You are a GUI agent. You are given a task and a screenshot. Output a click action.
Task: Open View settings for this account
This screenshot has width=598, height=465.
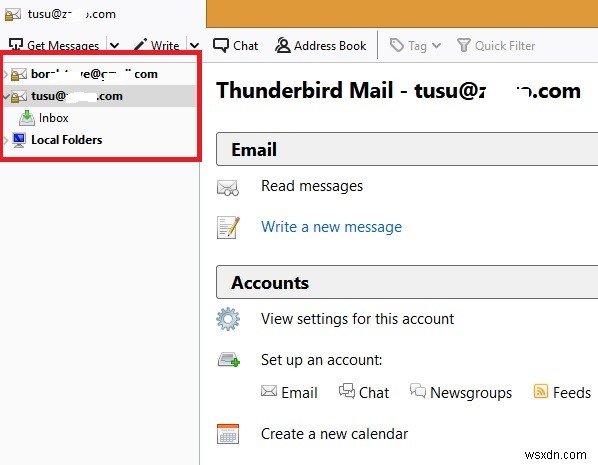point(357,319)
